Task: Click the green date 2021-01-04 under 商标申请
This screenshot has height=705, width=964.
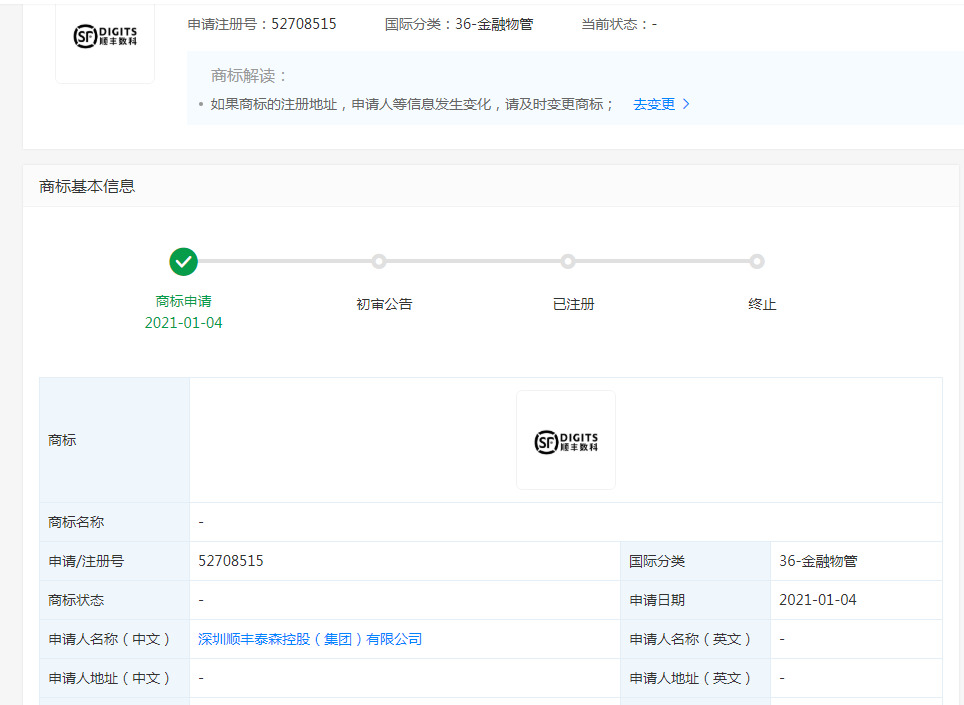Action: click(x=183, y=323)
